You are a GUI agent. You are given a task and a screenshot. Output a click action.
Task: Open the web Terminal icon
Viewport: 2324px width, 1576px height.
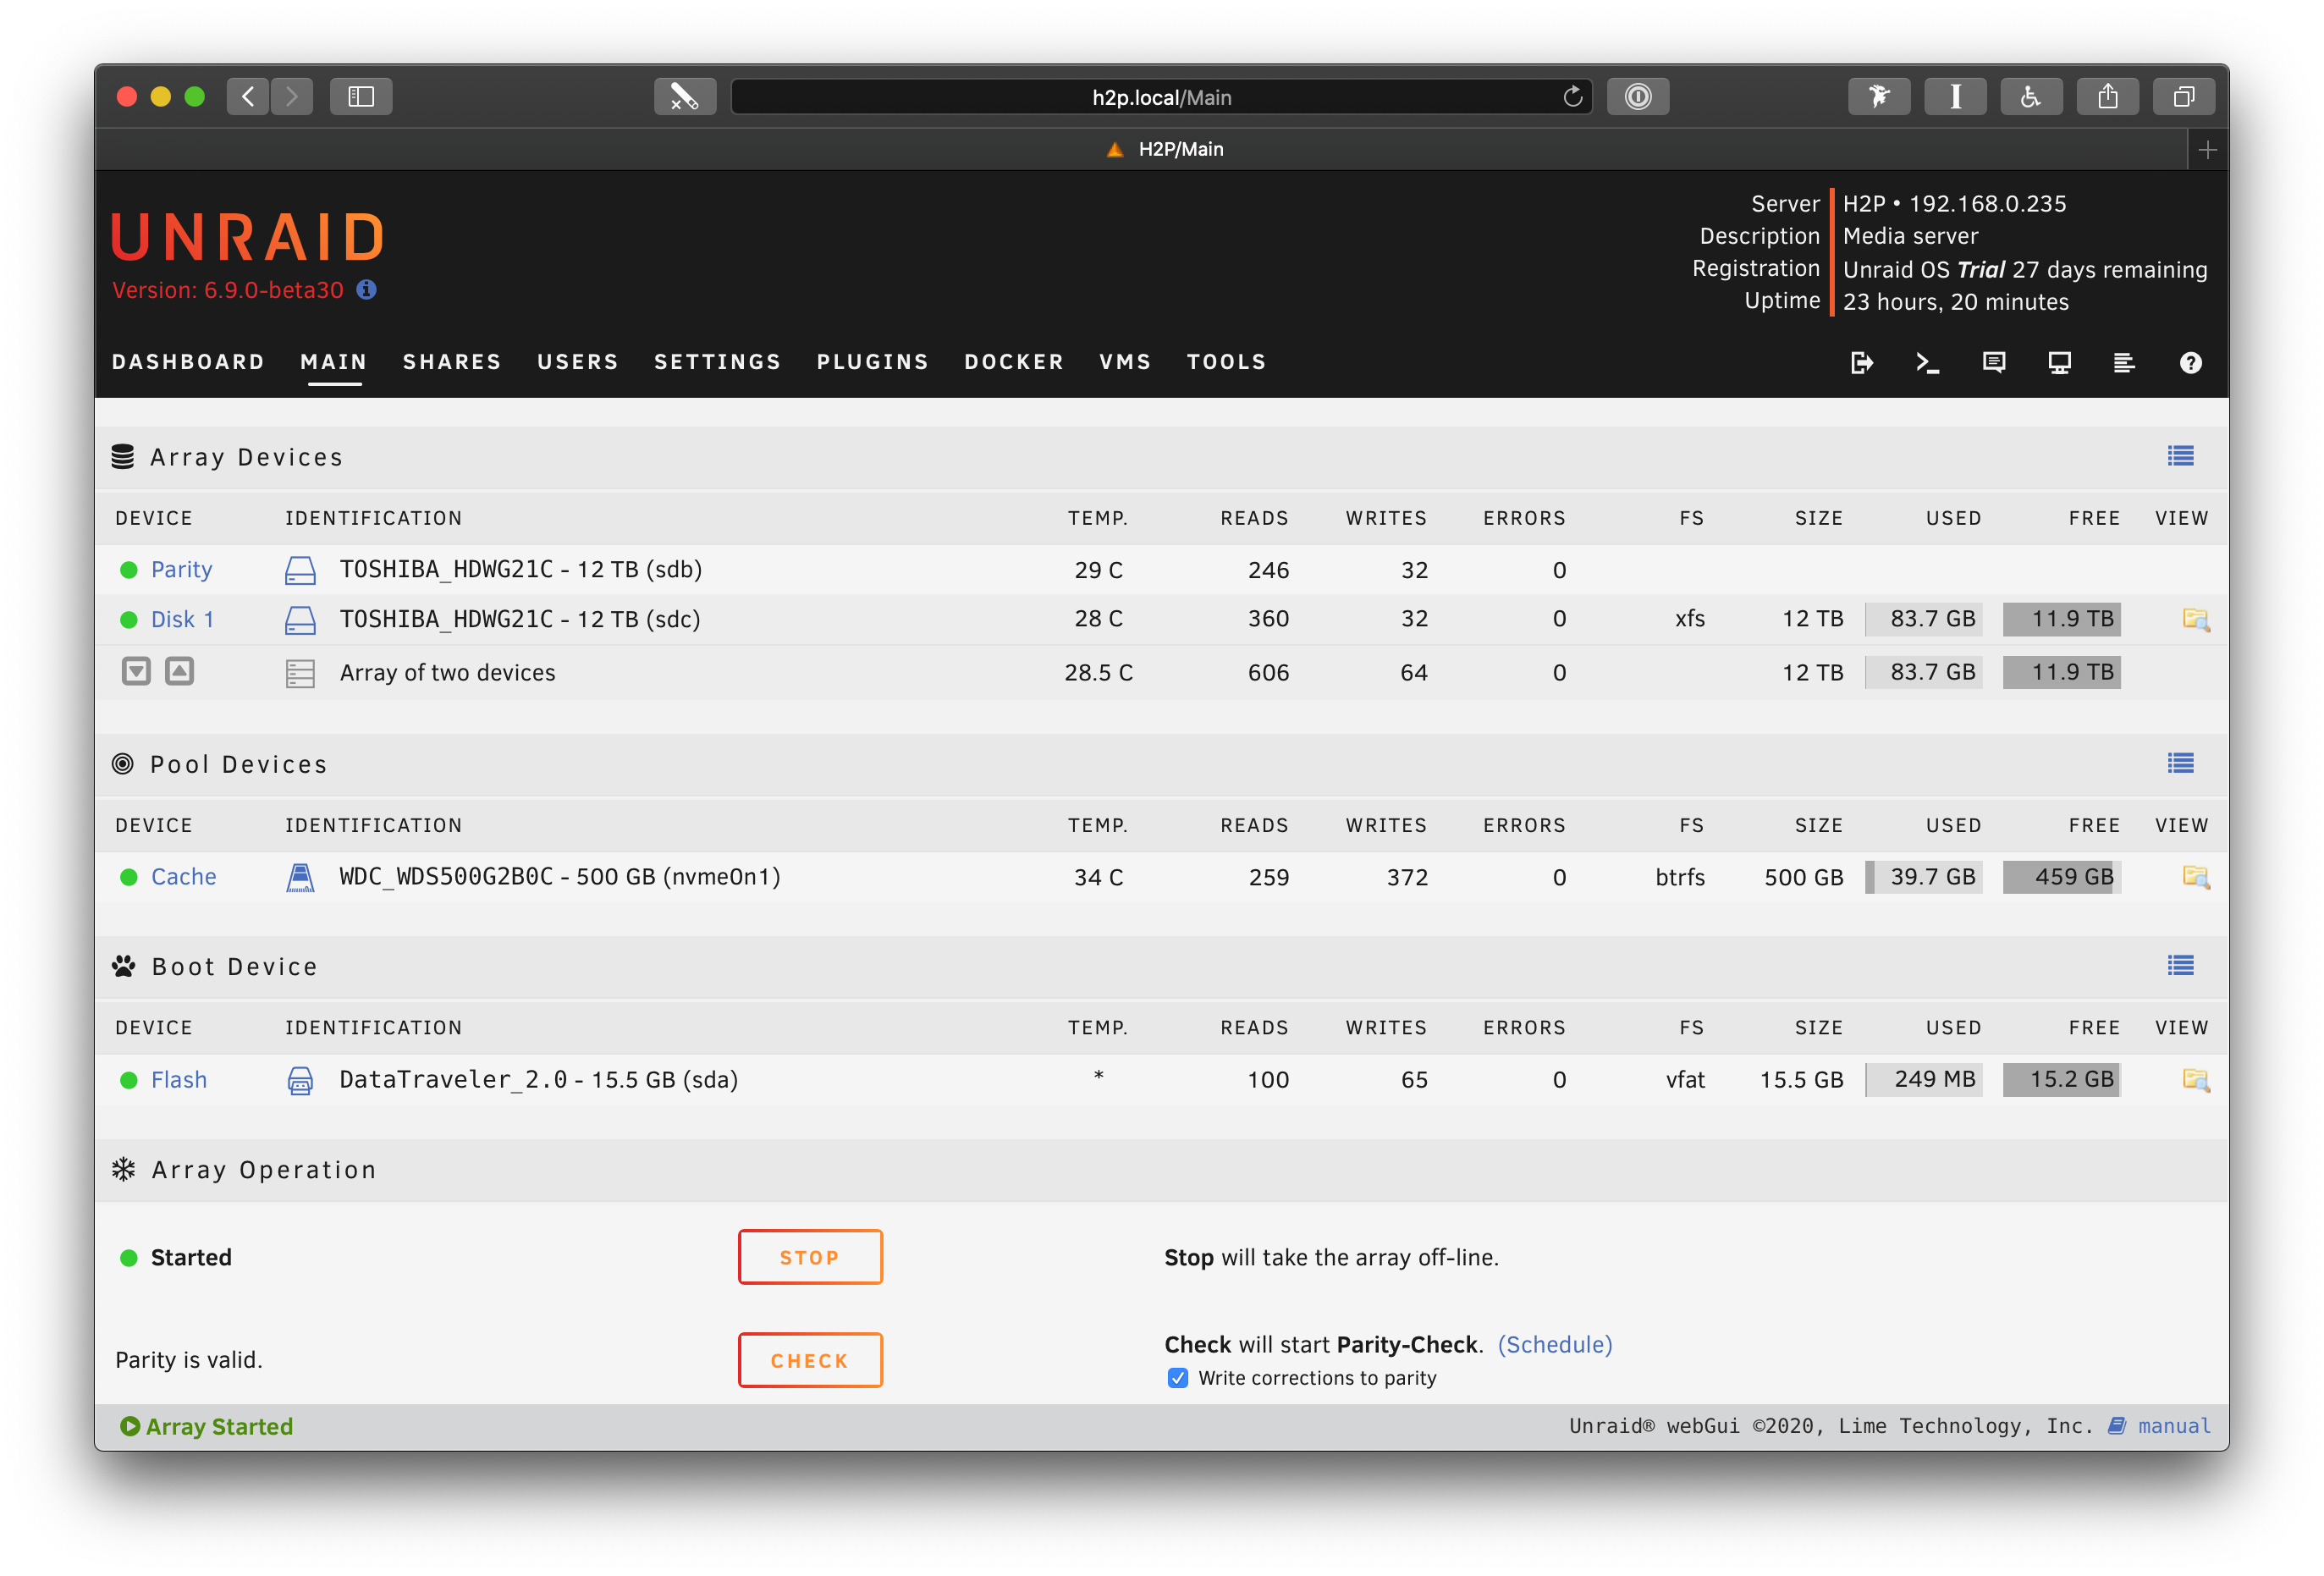coord(1927,362)
